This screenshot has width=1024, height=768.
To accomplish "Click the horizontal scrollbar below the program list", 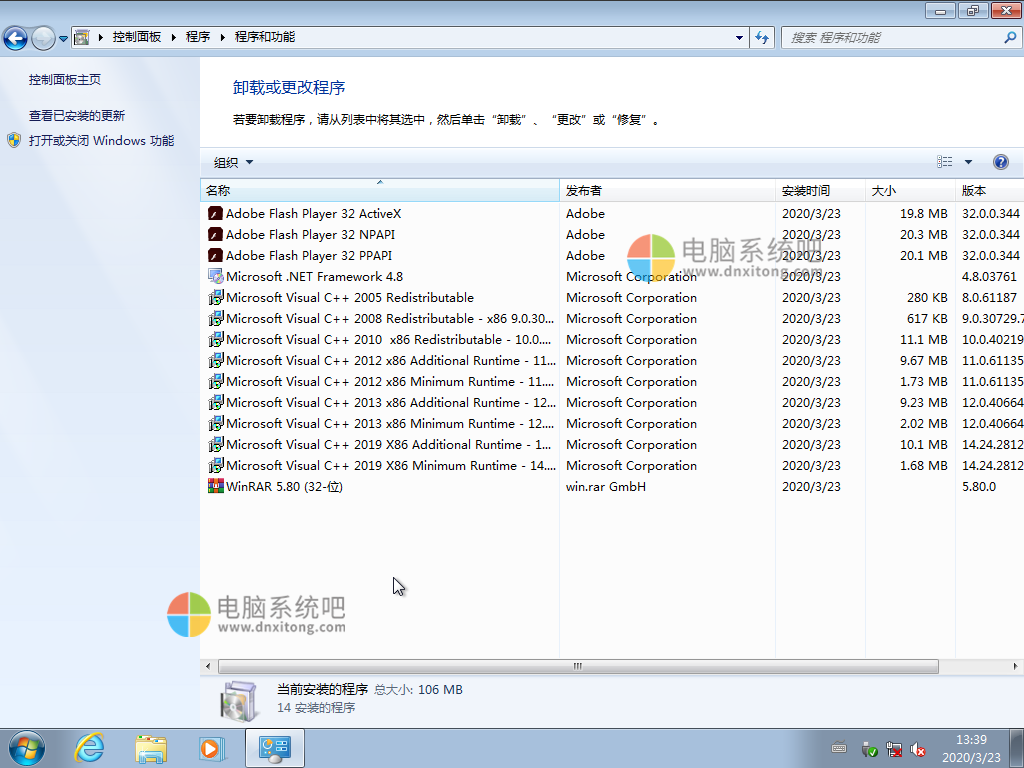I will point(576,664).
